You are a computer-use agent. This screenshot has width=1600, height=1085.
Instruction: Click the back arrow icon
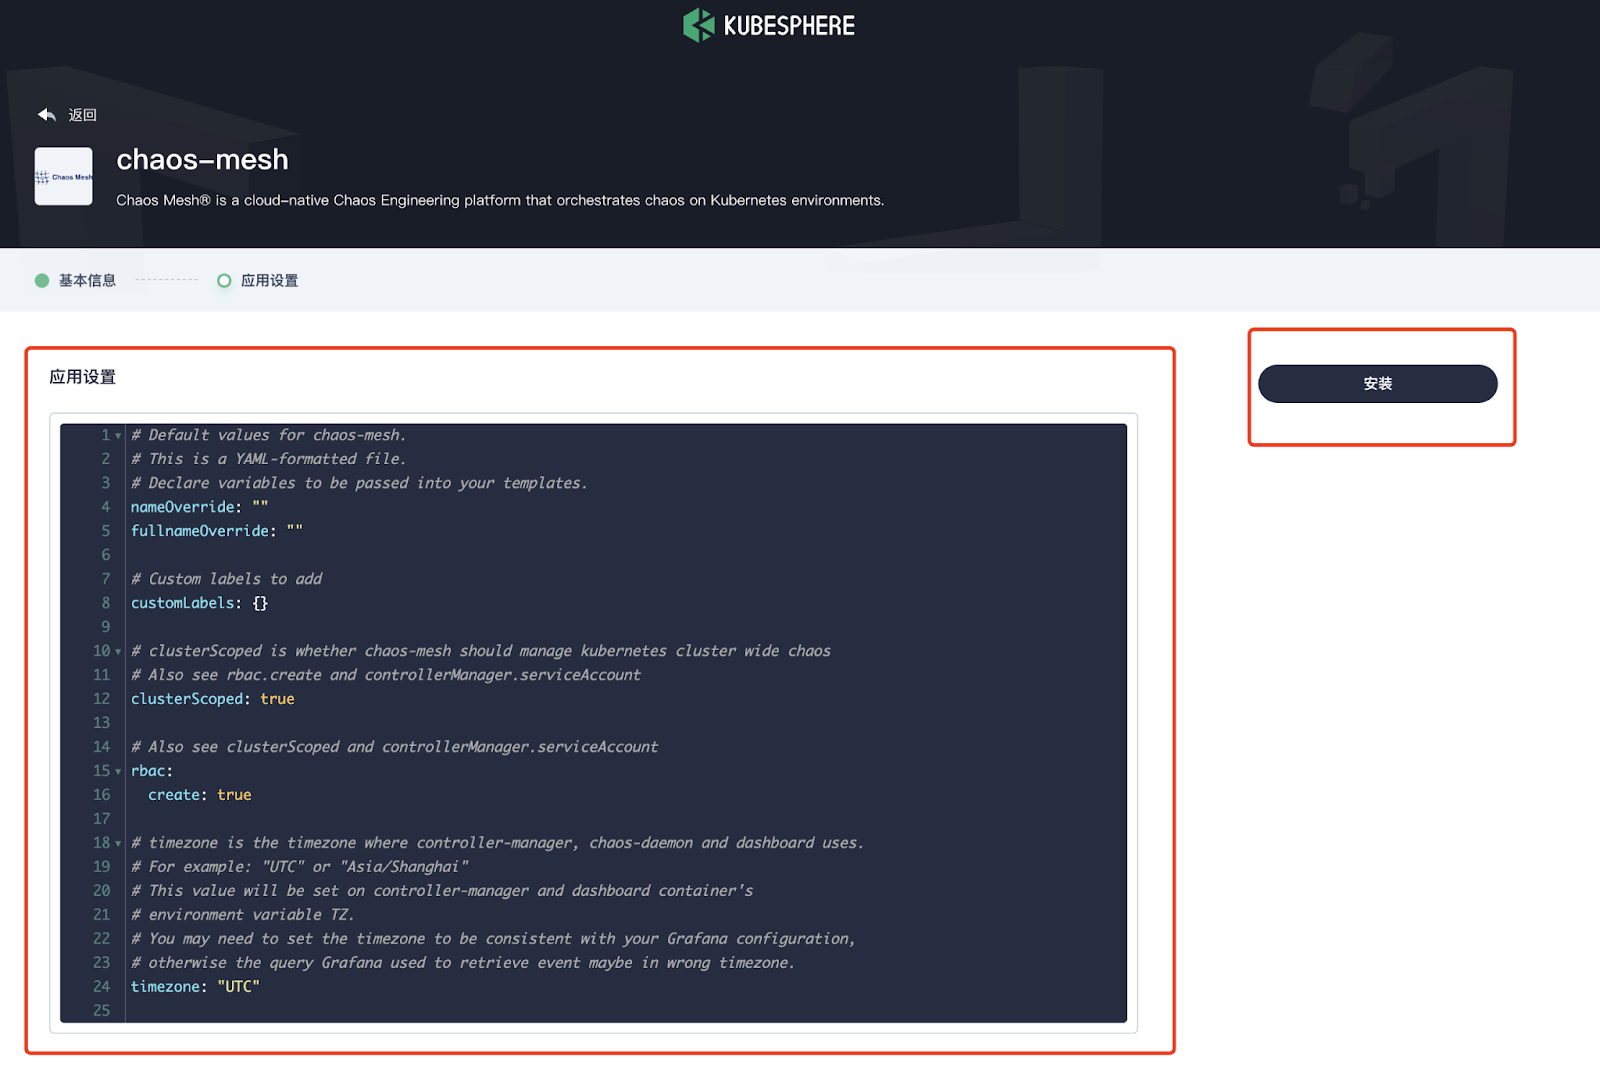(x=47, y=115)
